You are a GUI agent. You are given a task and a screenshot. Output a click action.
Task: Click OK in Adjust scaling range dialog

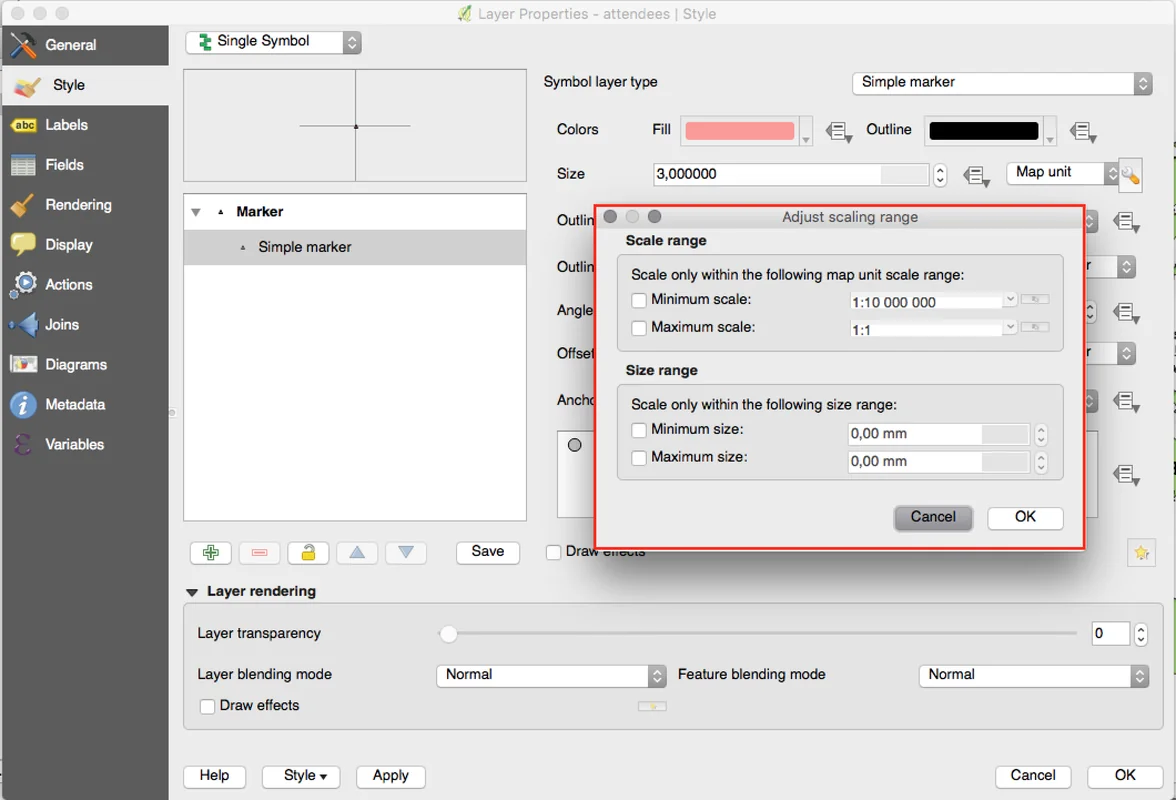[1025, 517]
